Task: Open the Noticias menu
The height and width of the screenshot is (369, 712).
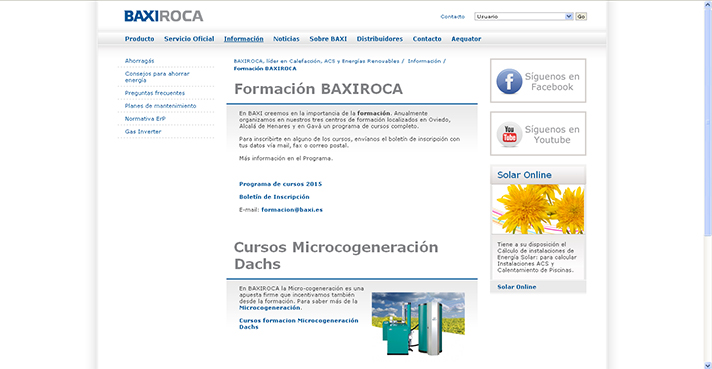Action: point(286,39)
